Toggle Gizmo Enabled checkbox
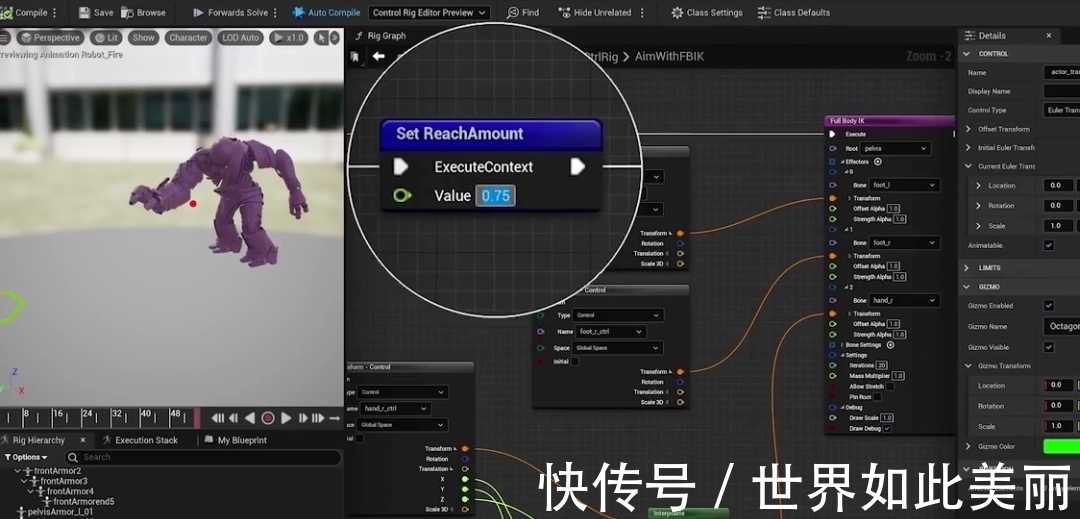 1048,306
